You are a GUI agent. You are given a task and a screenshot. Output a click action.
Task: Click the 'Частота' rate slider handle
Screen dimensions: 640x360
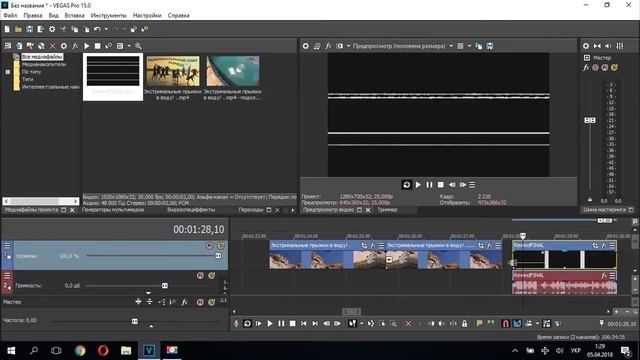click(135, 321)
